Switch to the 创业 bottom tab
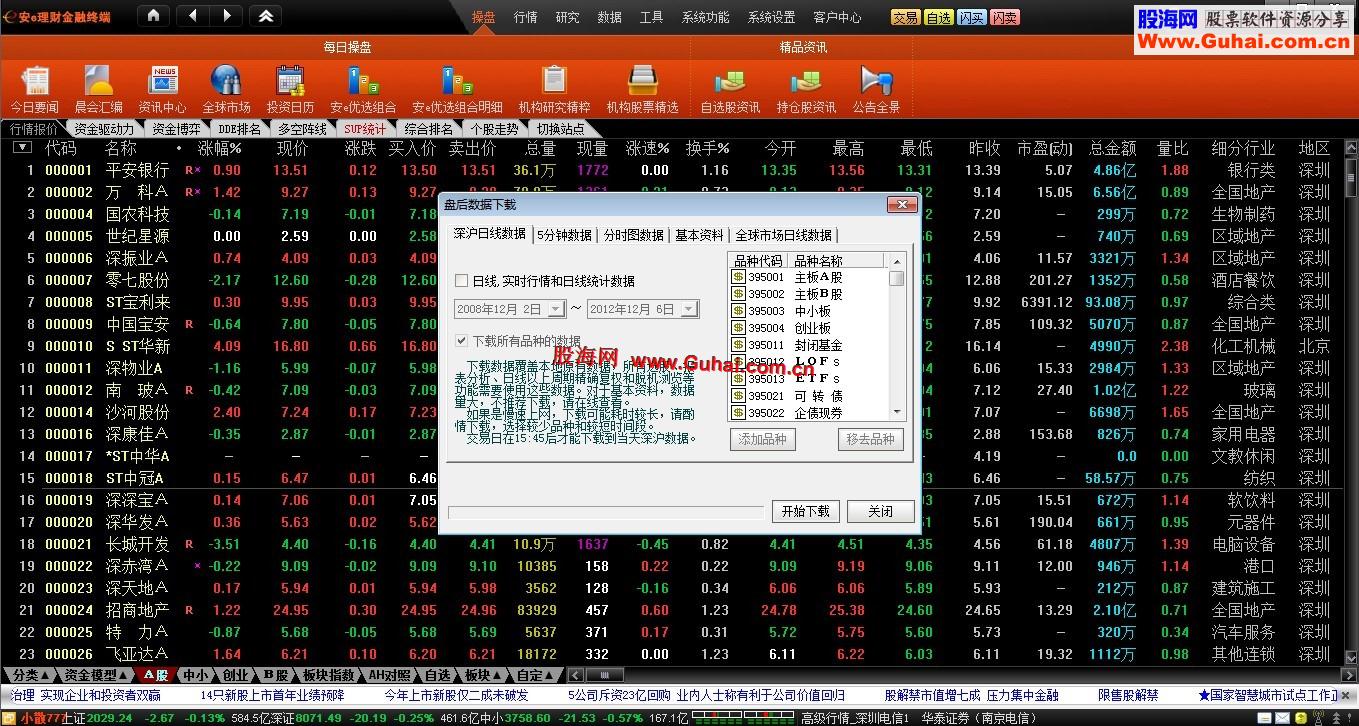Screen dimensions: 1359x726 tap(235, 675)
